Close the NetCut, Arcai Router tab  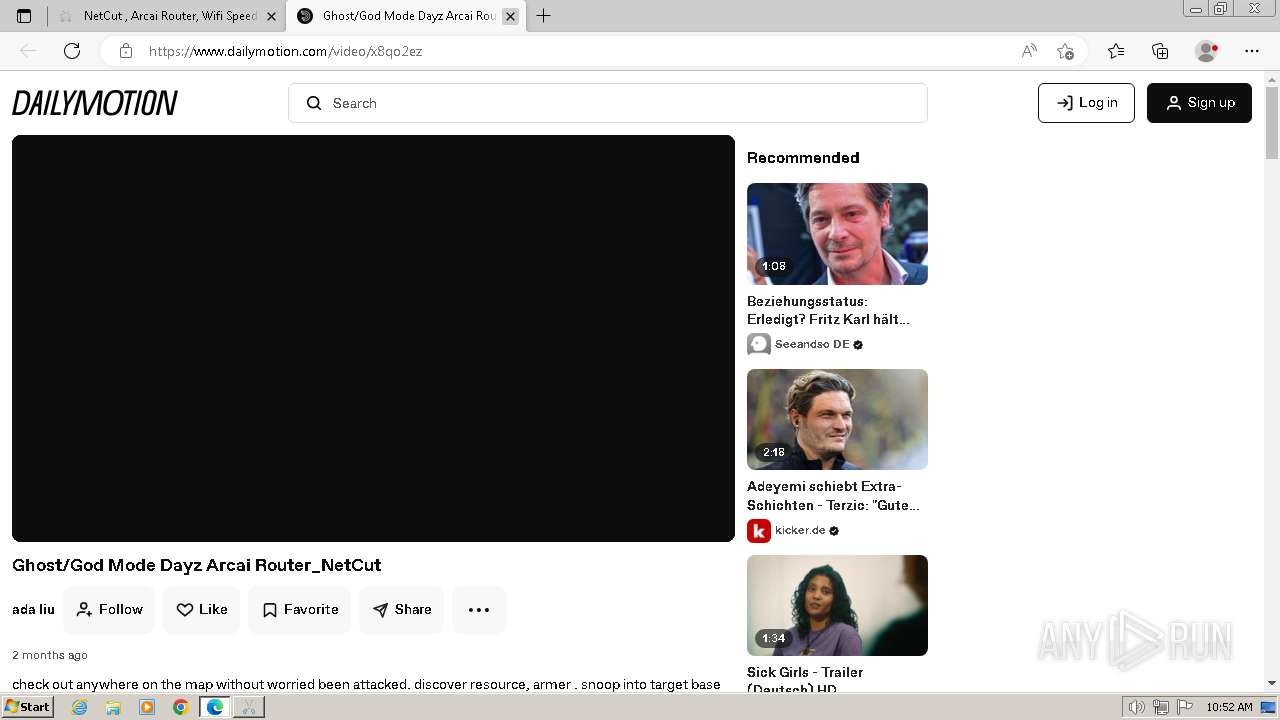tap(271, 16)
